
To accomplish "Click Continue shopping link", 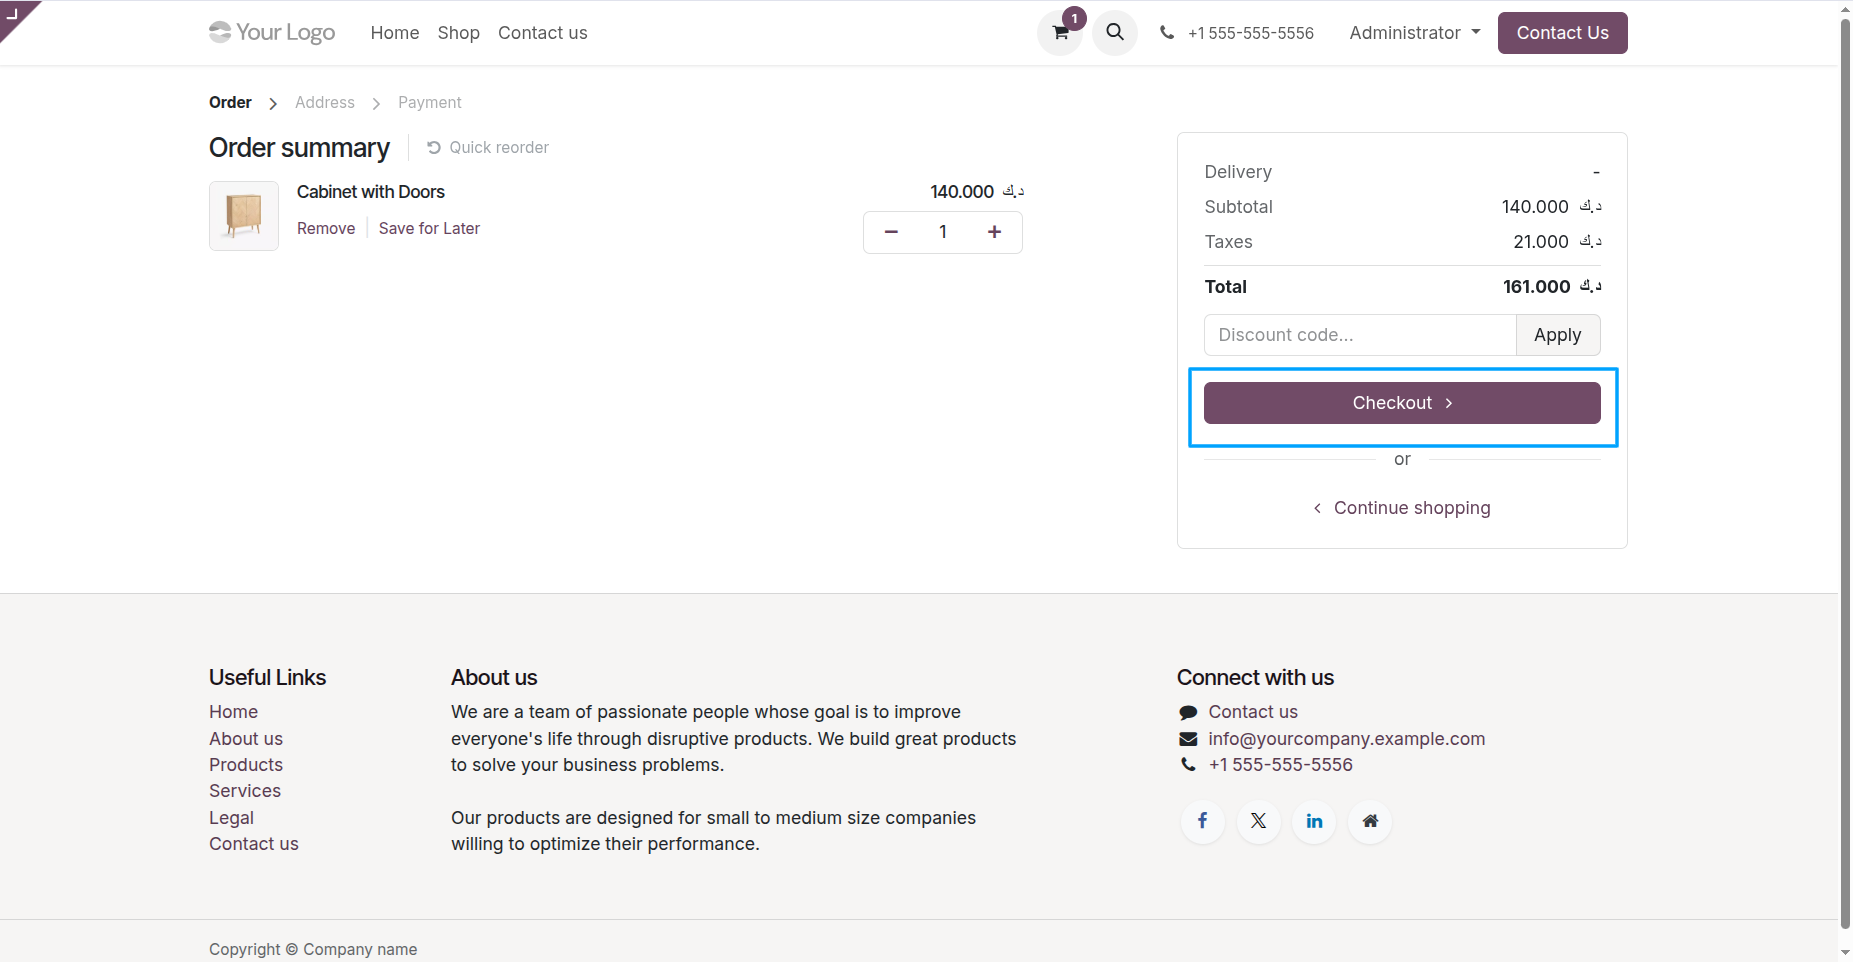I will click(1402, 508).
